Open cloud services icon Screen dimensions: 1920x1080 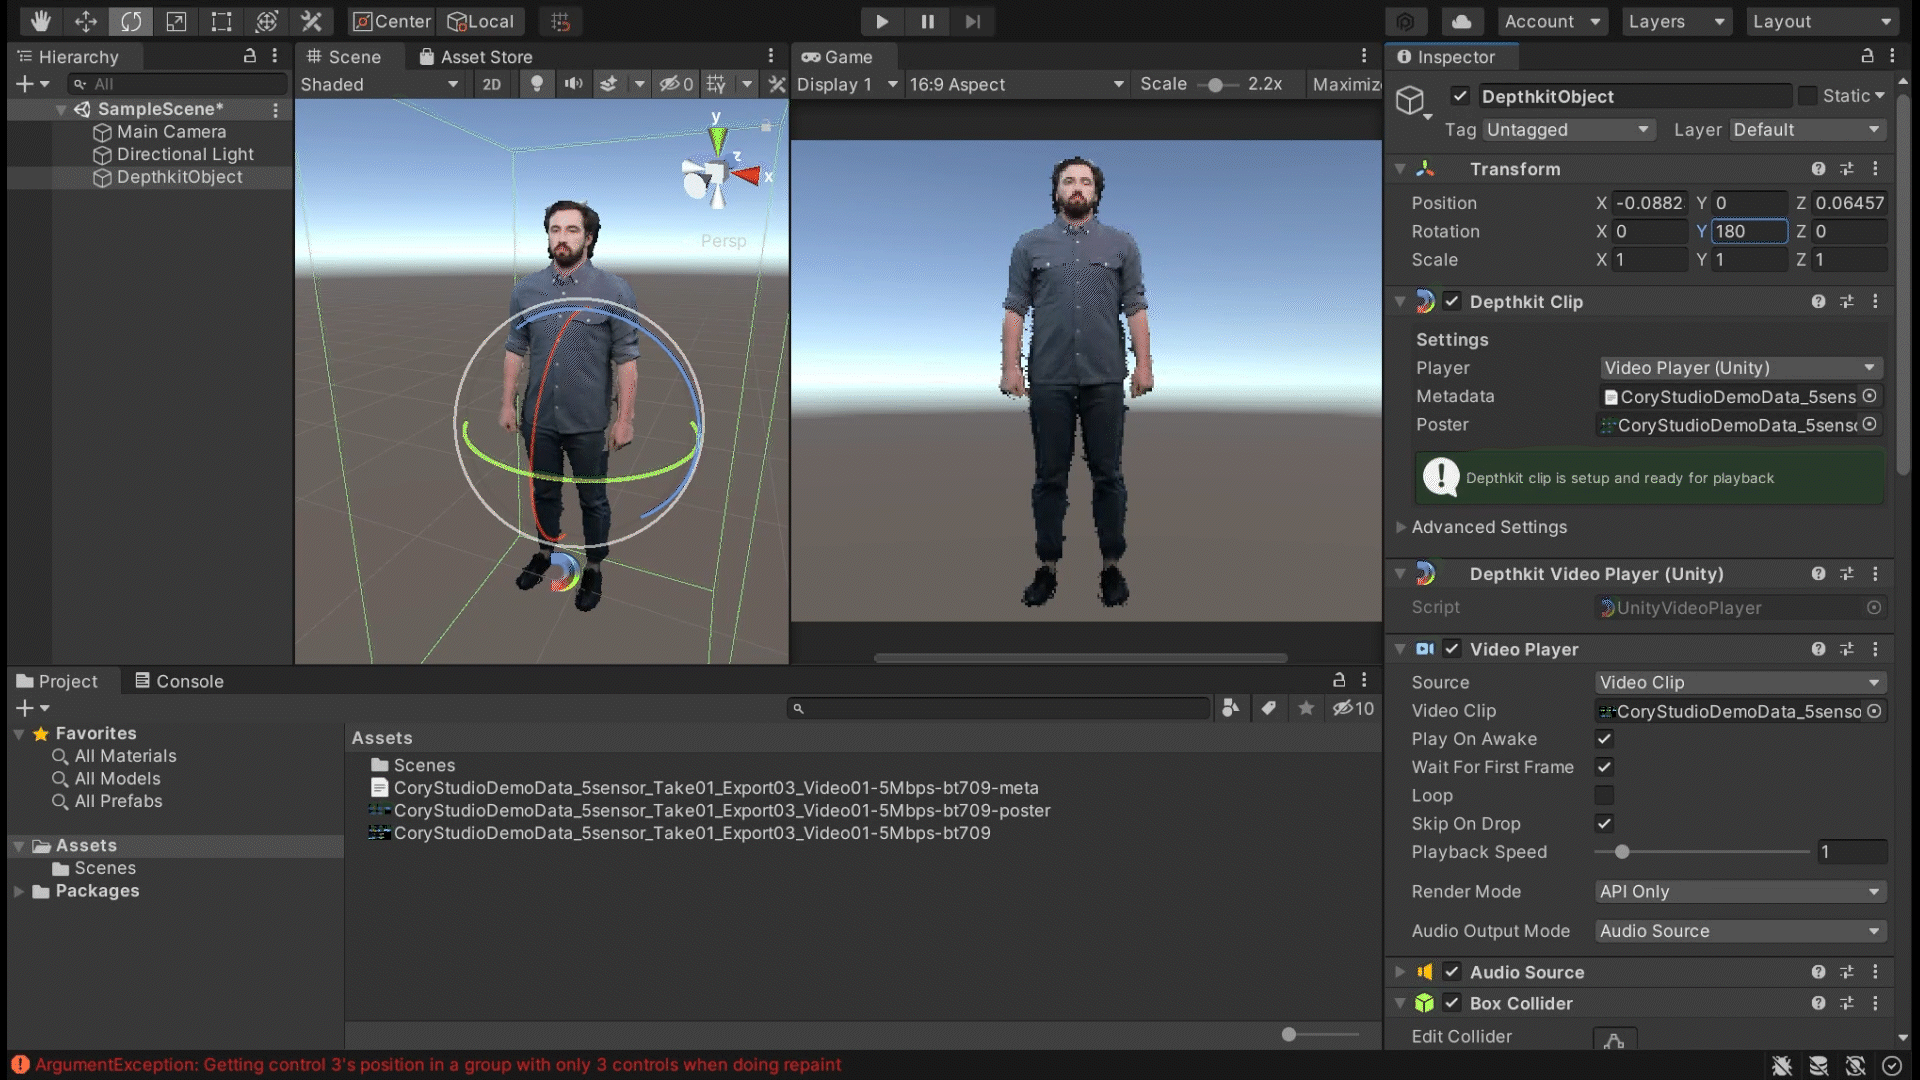1461,21
